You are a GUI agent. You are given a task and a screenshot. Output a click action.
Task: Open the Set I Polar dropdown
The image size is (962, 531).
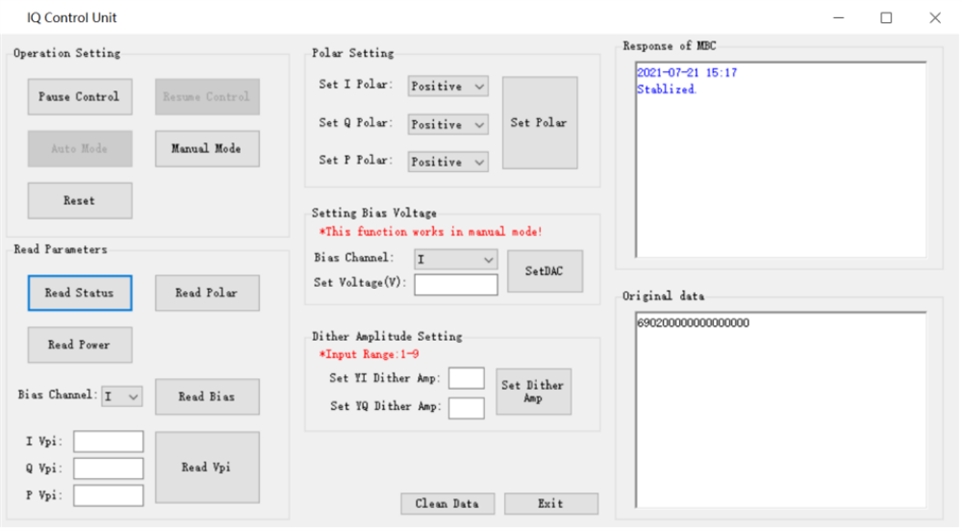448,87
